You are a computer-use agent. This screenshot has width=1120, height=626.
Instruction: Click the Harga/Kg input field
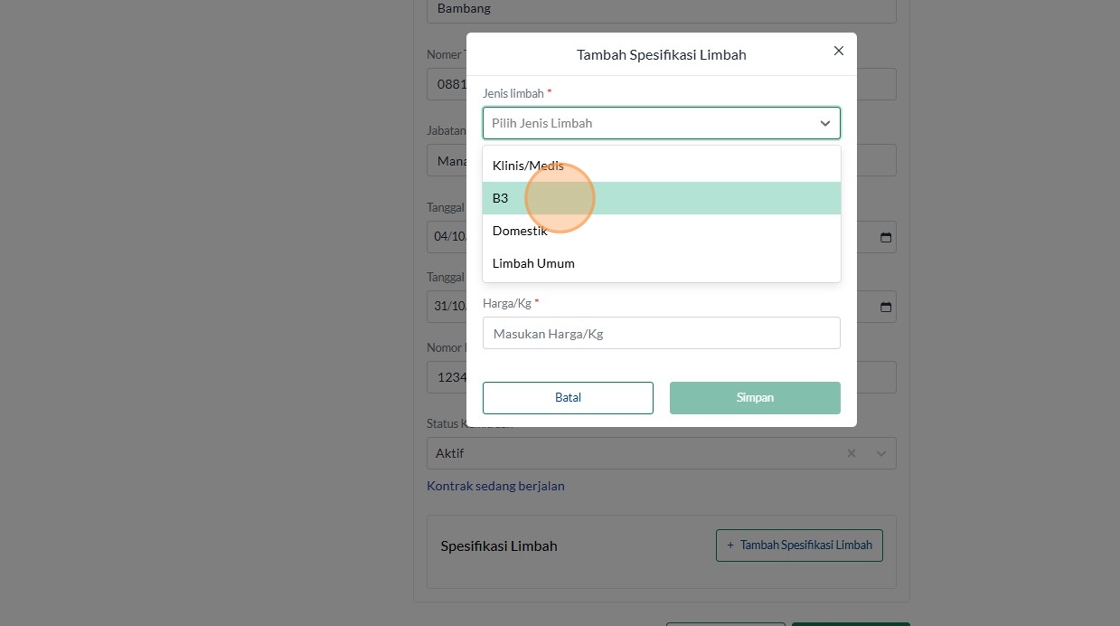[661, 334]
